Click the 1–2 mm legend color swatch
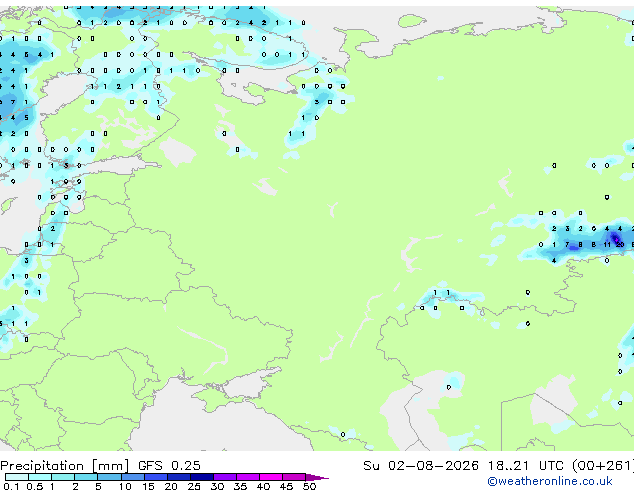634x490 pixels. (x=63, y=477)
